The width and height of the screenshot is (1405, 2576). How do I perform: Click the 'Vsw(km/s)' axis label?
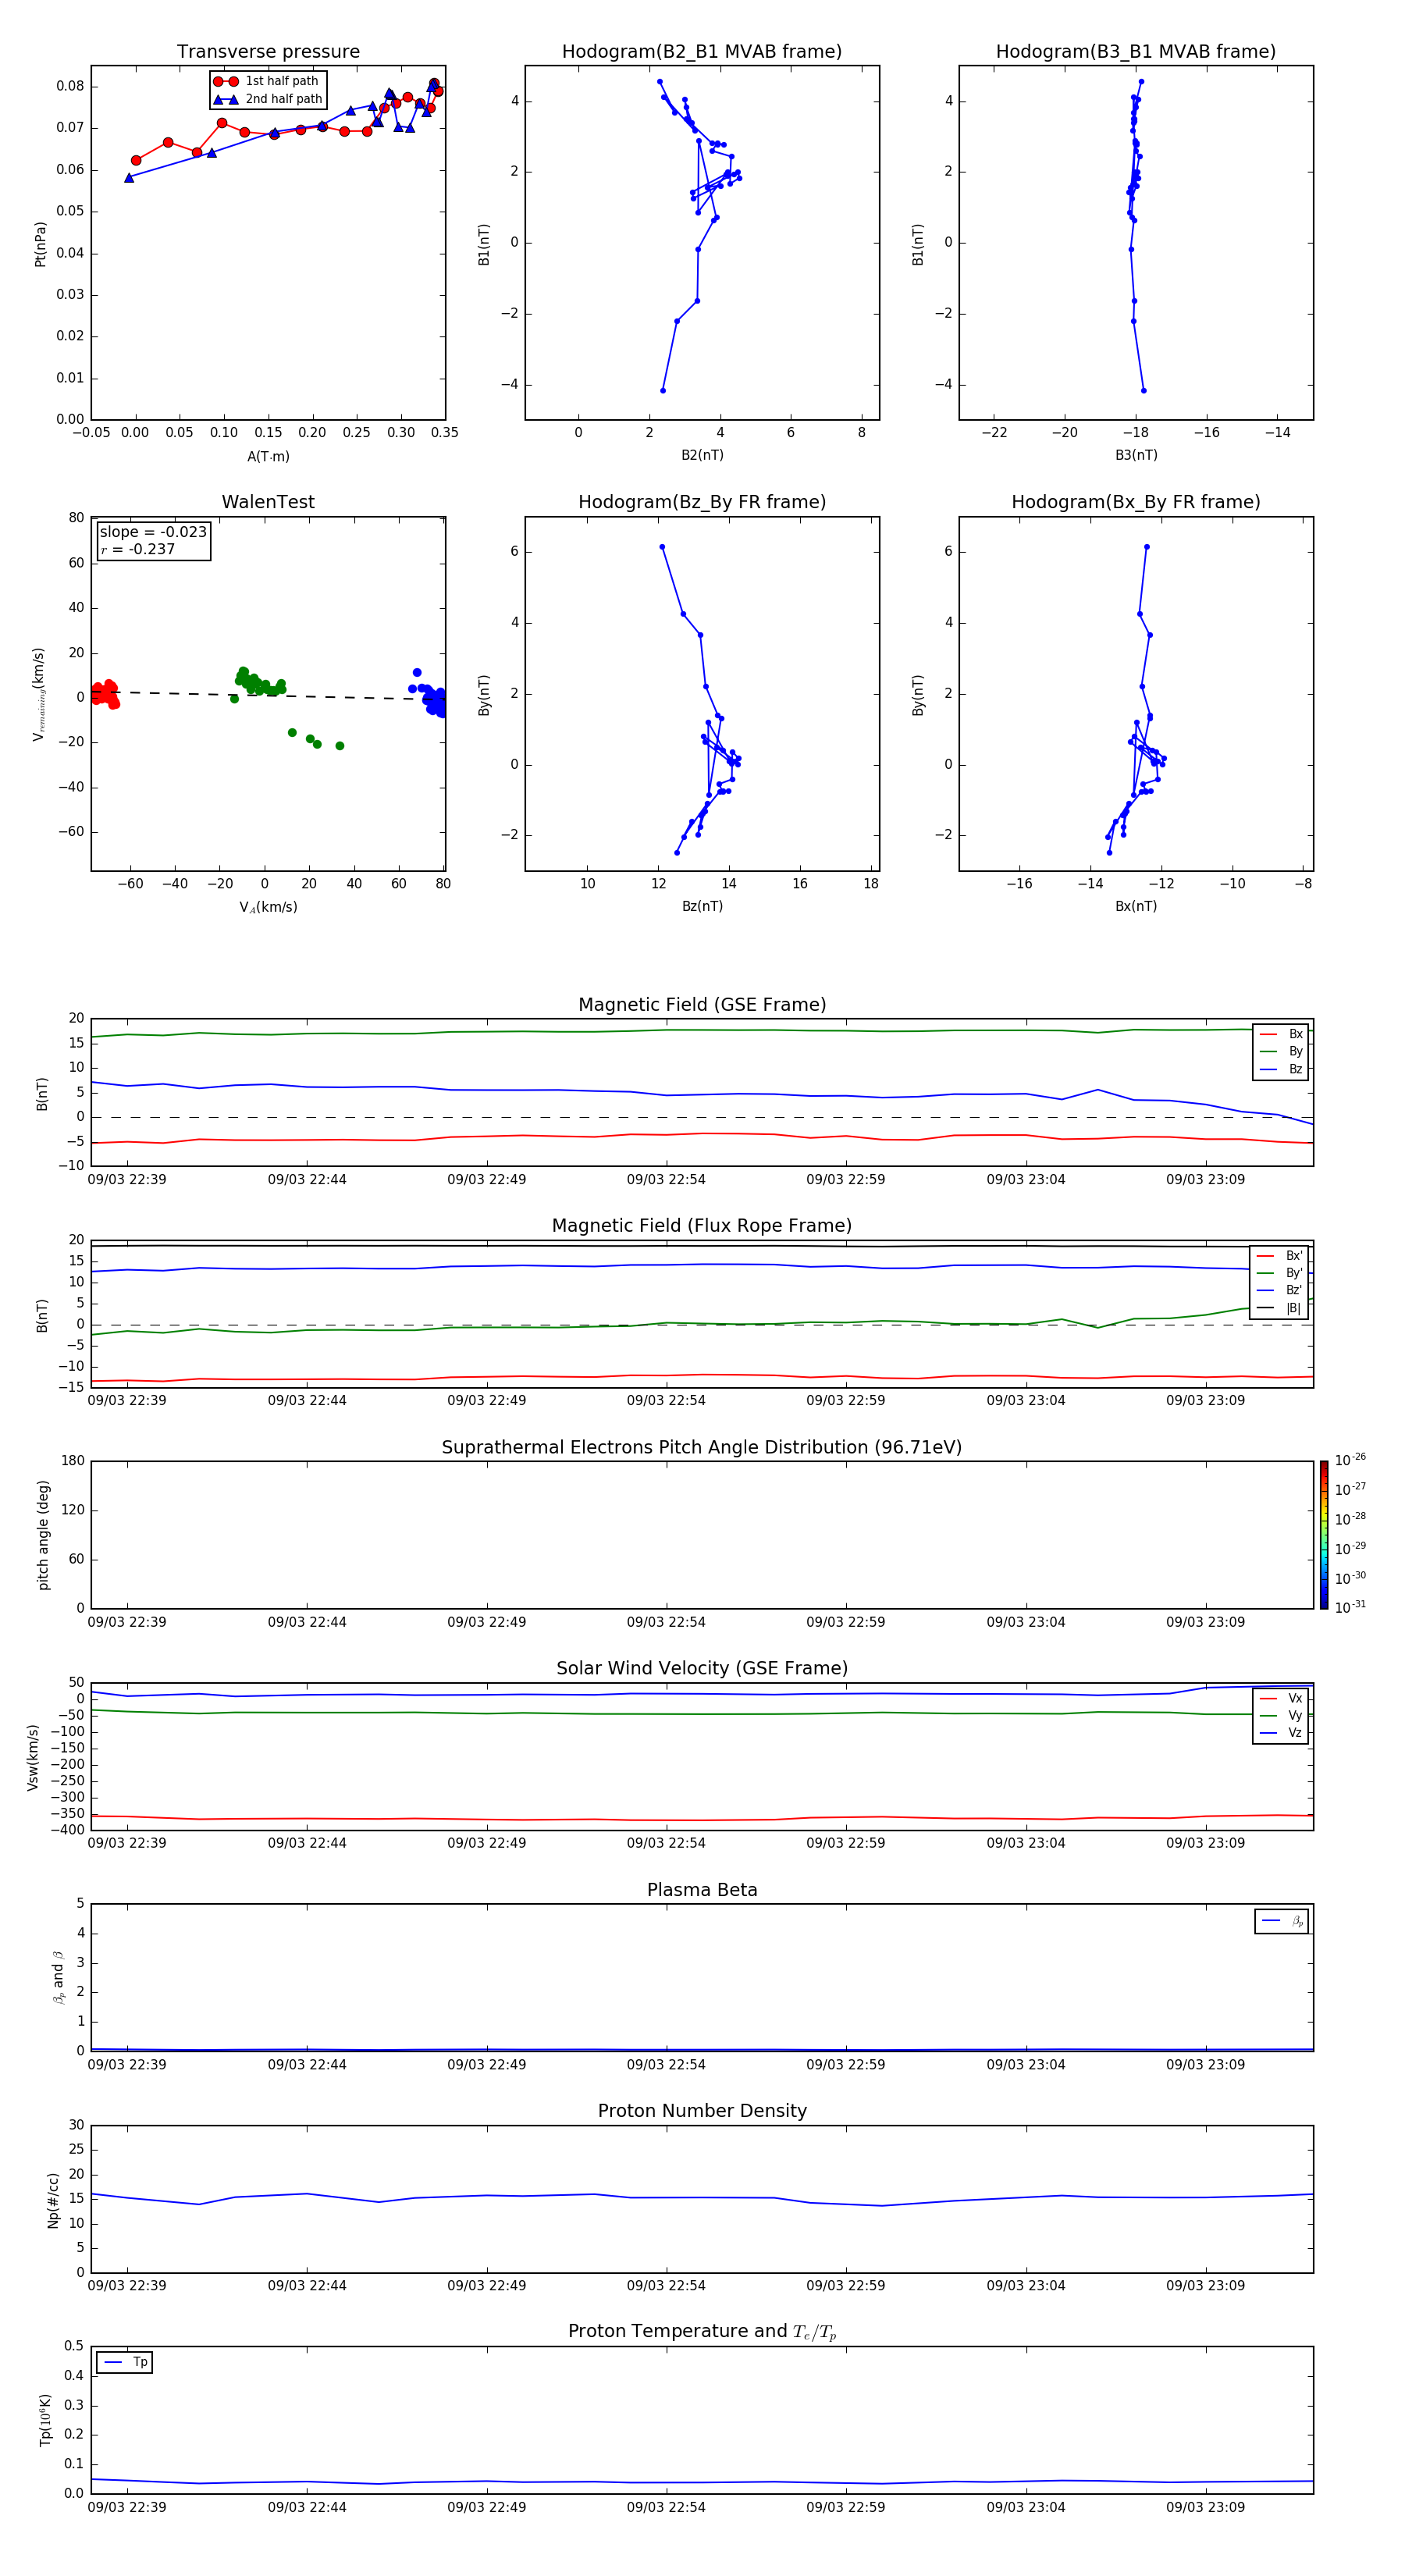(33, 1757)
